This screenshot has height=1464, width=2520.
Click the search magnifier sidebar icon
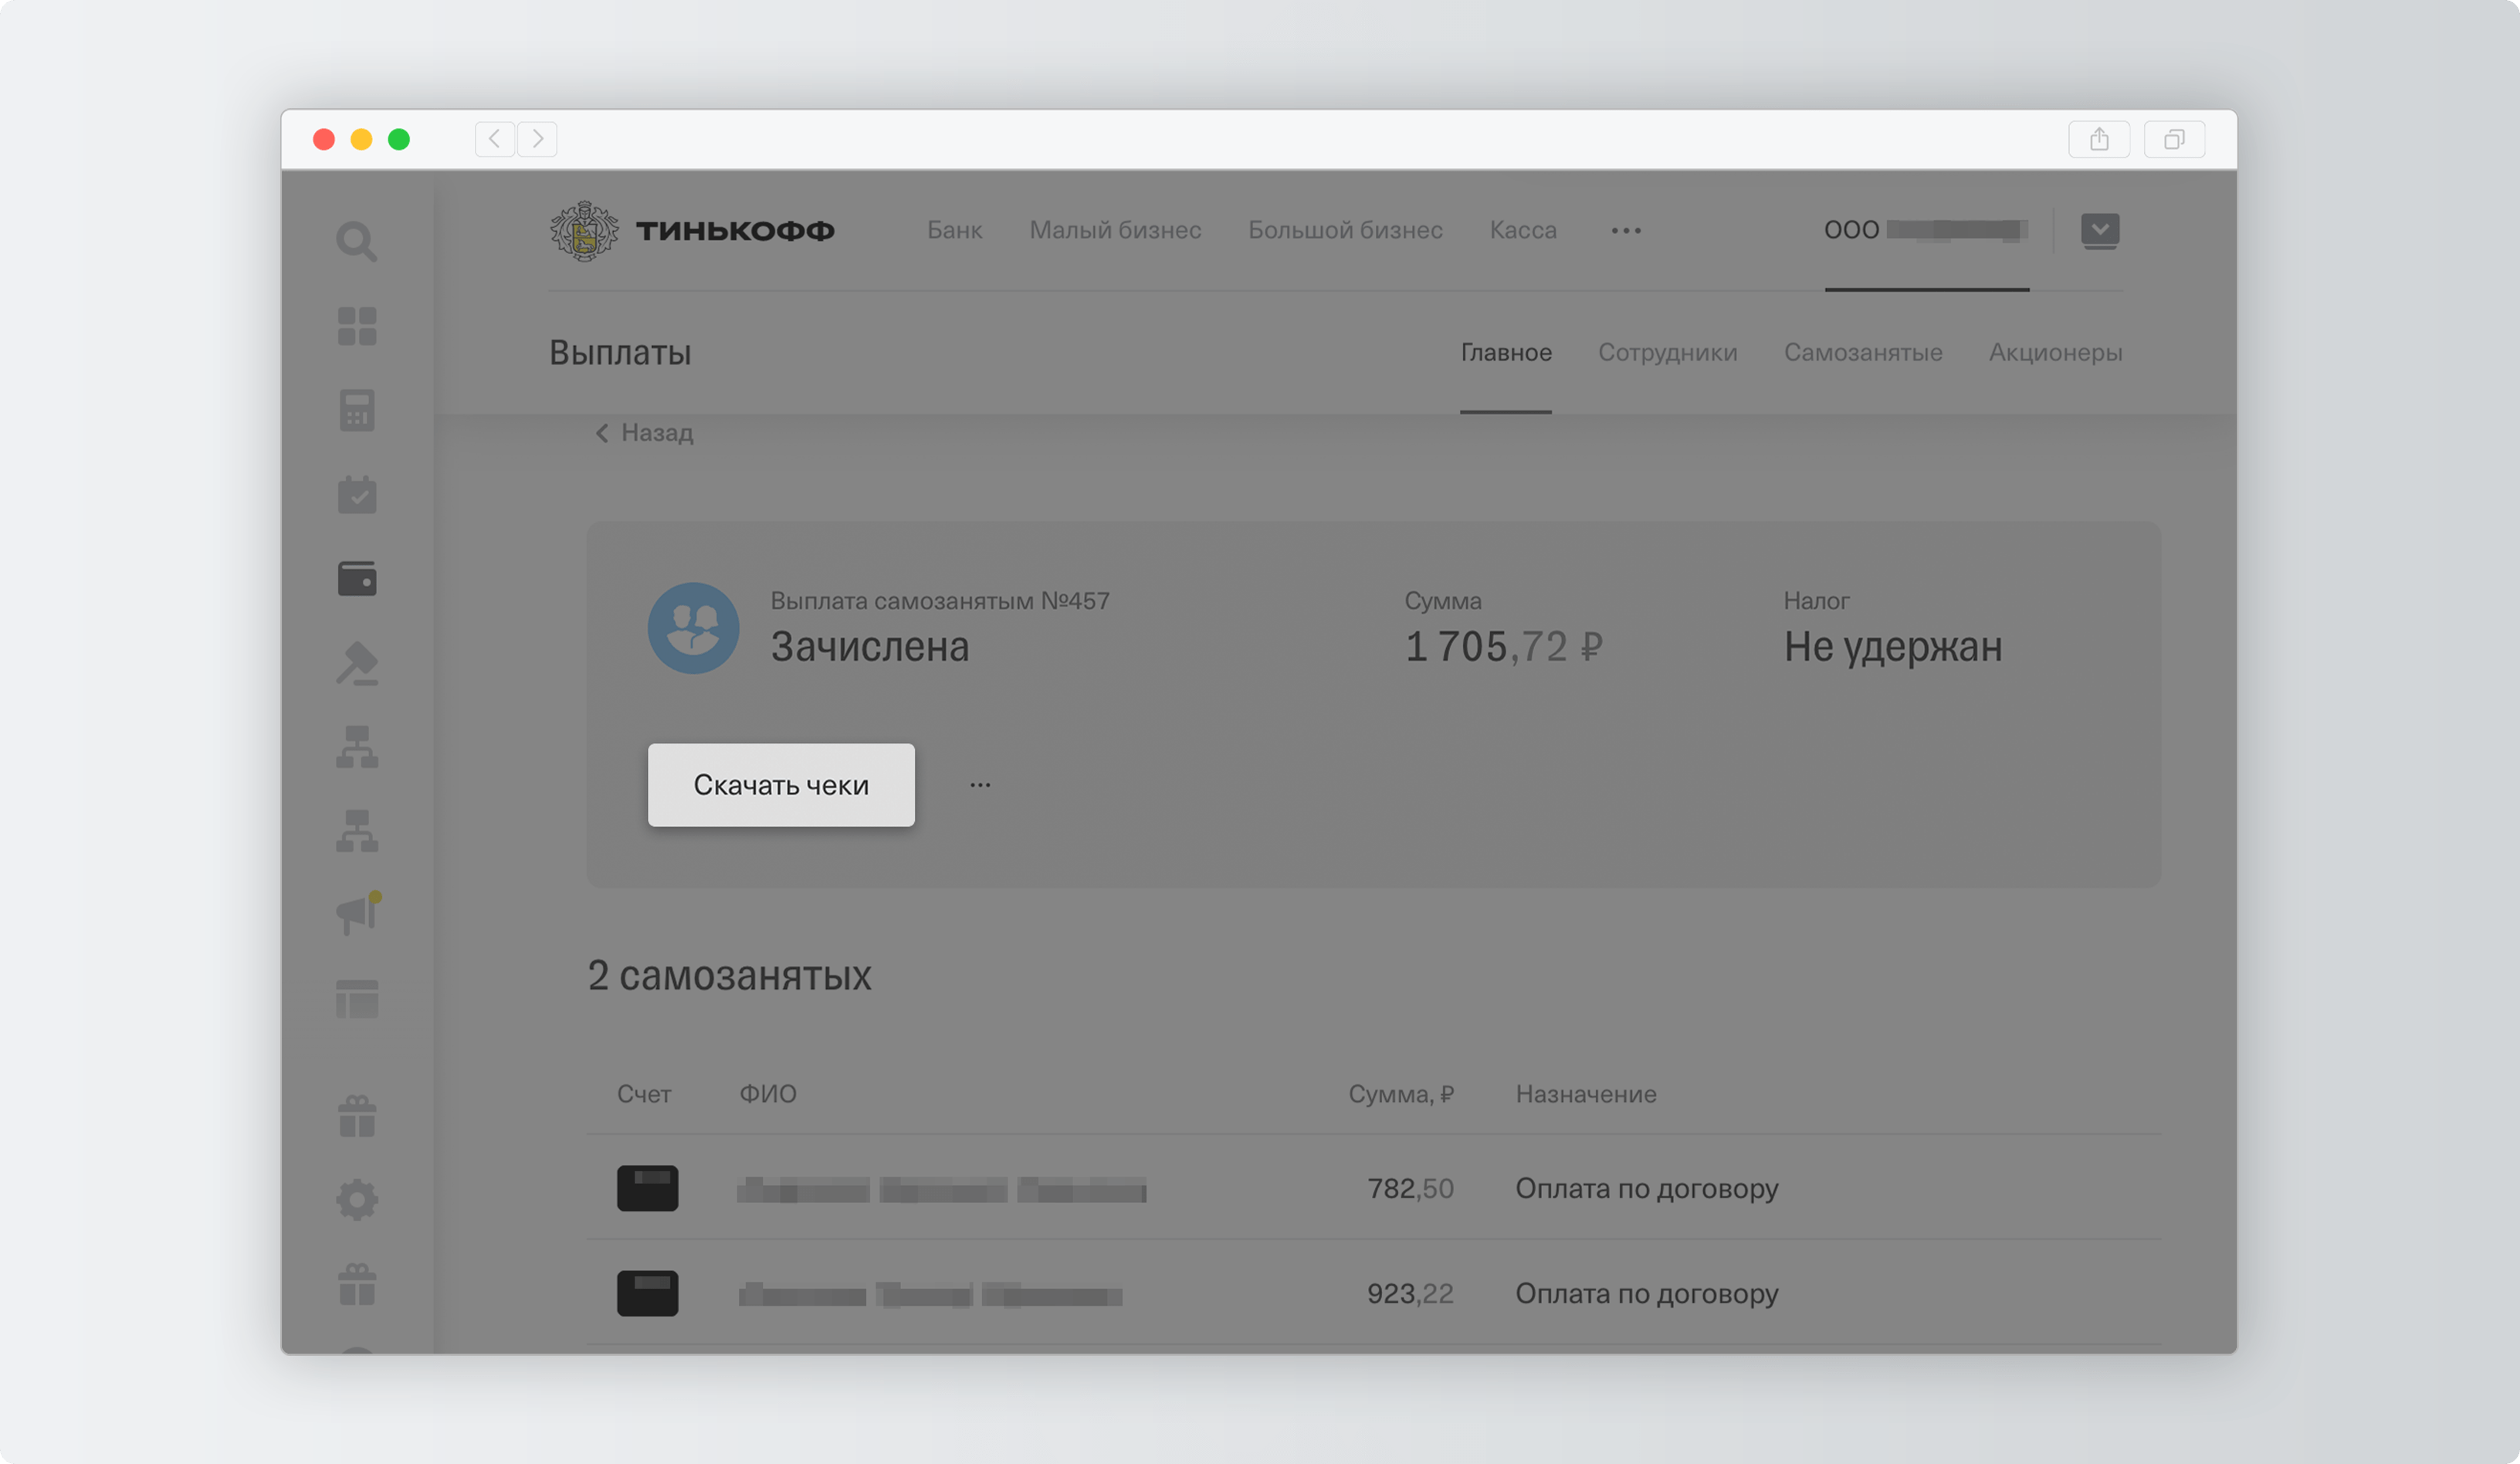point(356,241)
